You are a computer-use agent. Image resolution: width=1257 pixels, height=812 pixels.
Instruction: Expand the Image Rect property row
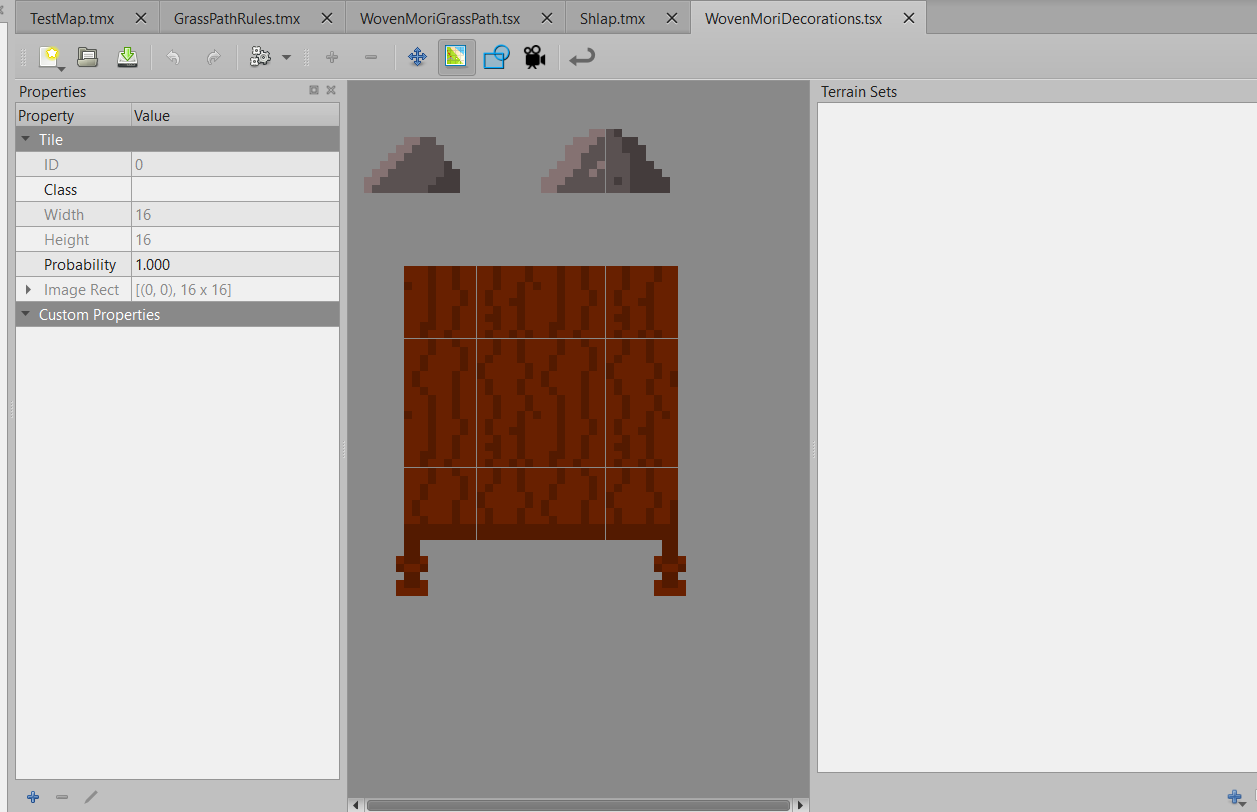pyautogui.click(x=28, y=290)
